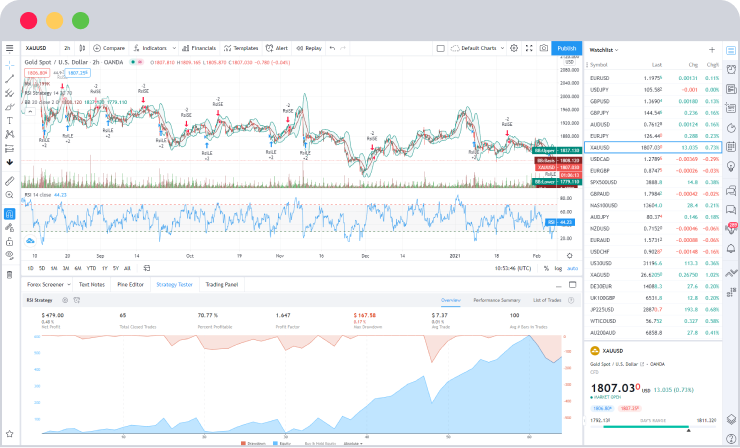Select the Text drawing tool
Image resolution: width=740 pixels, height=448 pixels.
click(x=10, y=120)
